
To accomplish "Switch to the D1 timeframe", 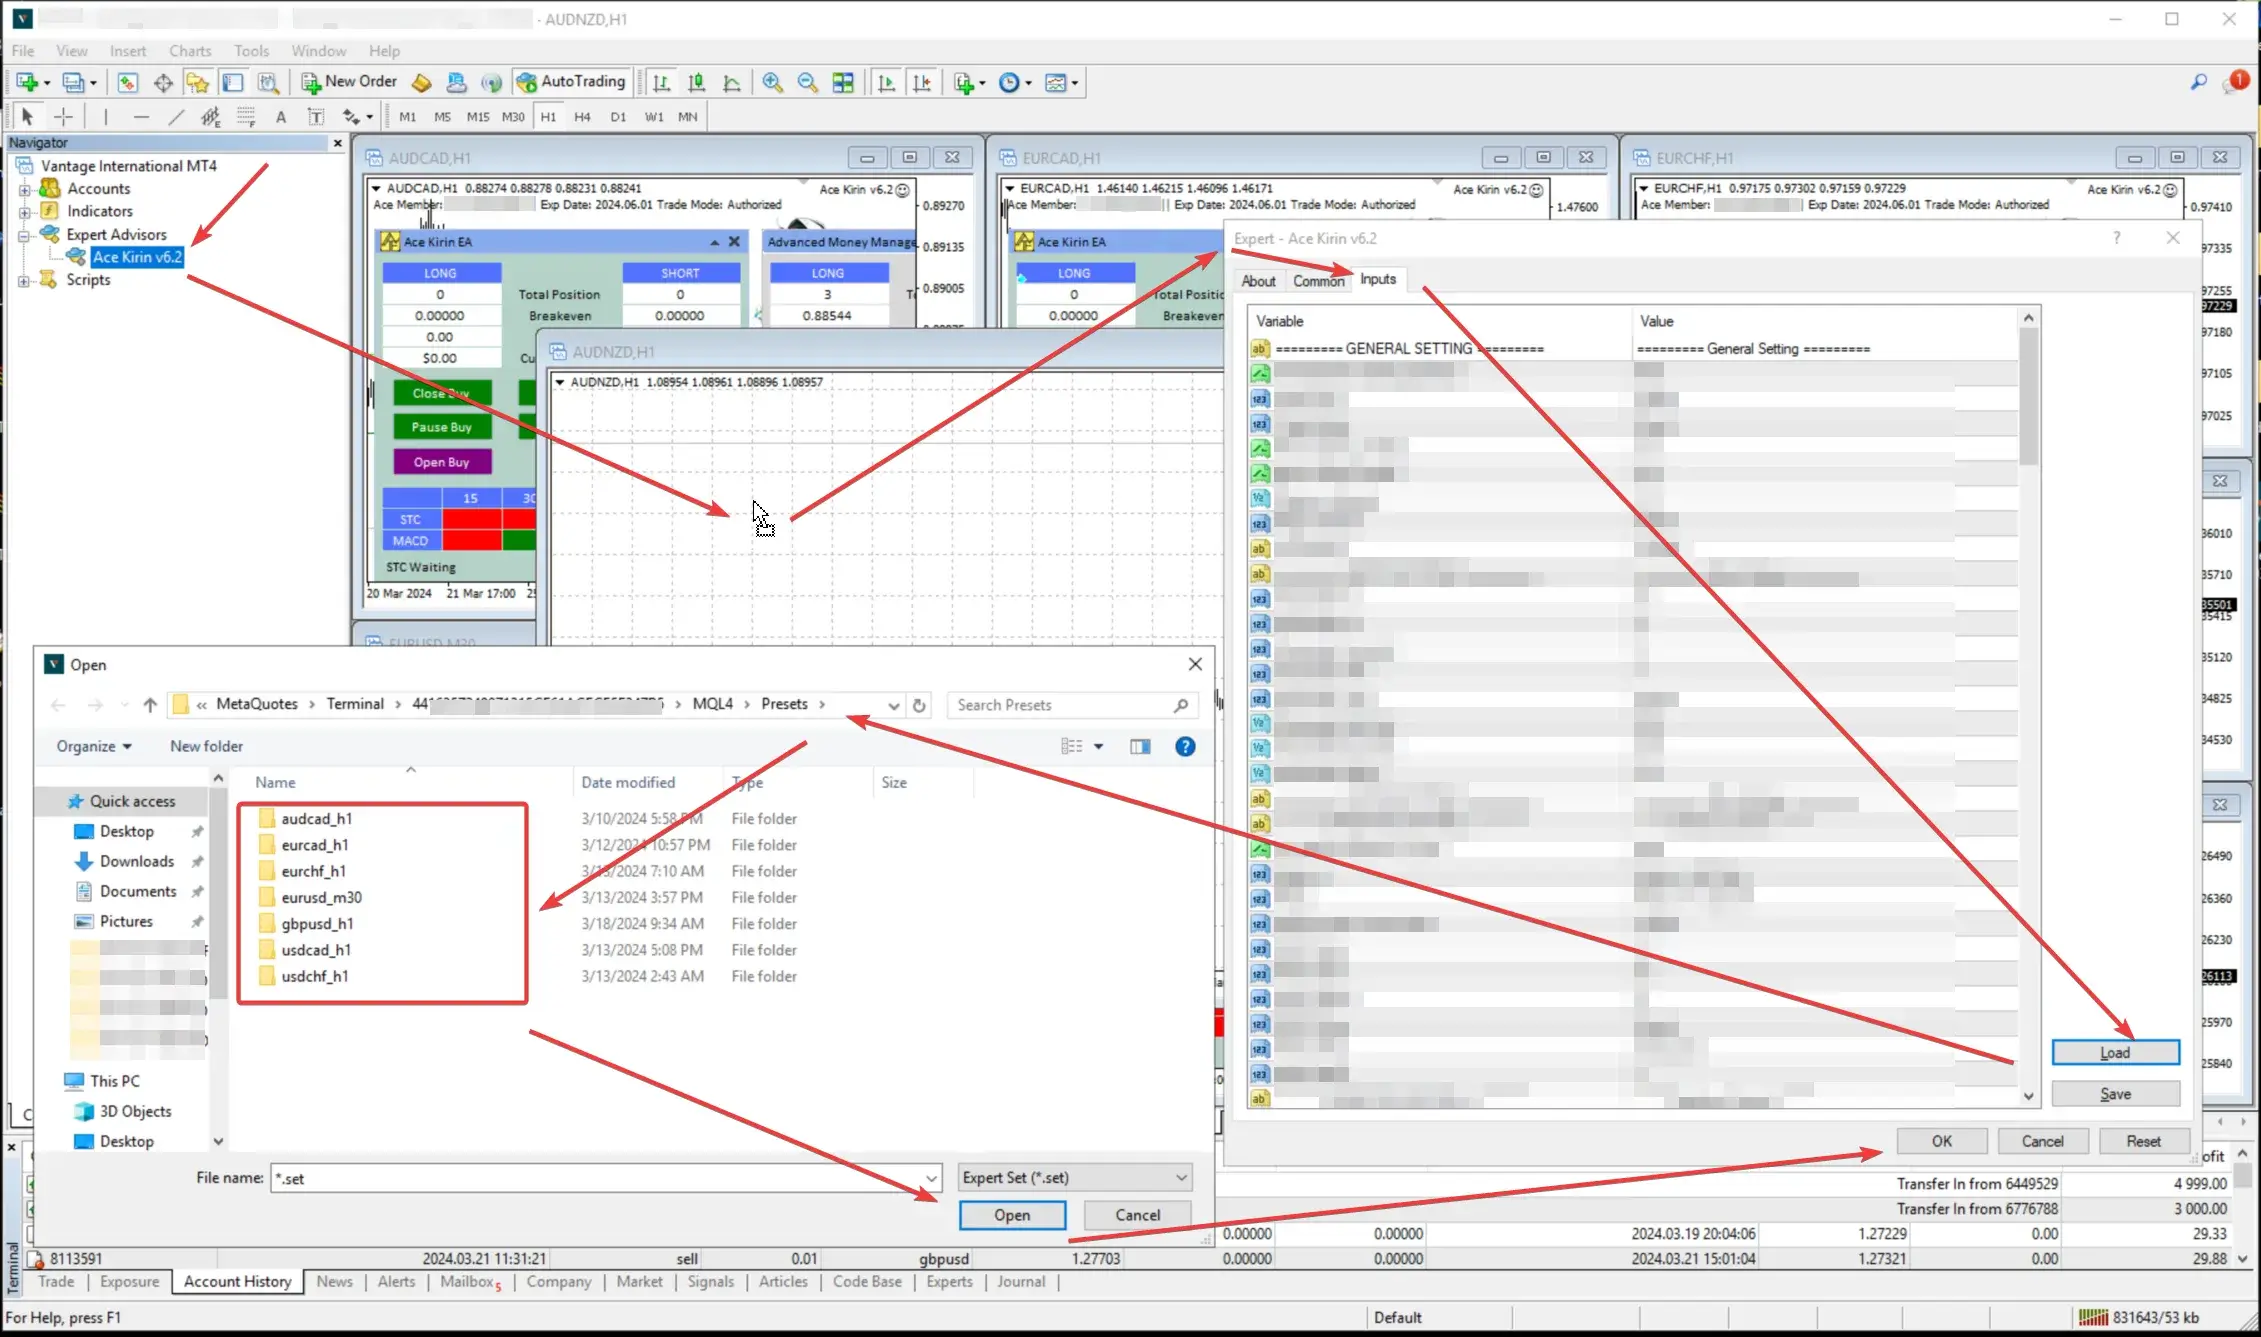I will coord(618,117).
